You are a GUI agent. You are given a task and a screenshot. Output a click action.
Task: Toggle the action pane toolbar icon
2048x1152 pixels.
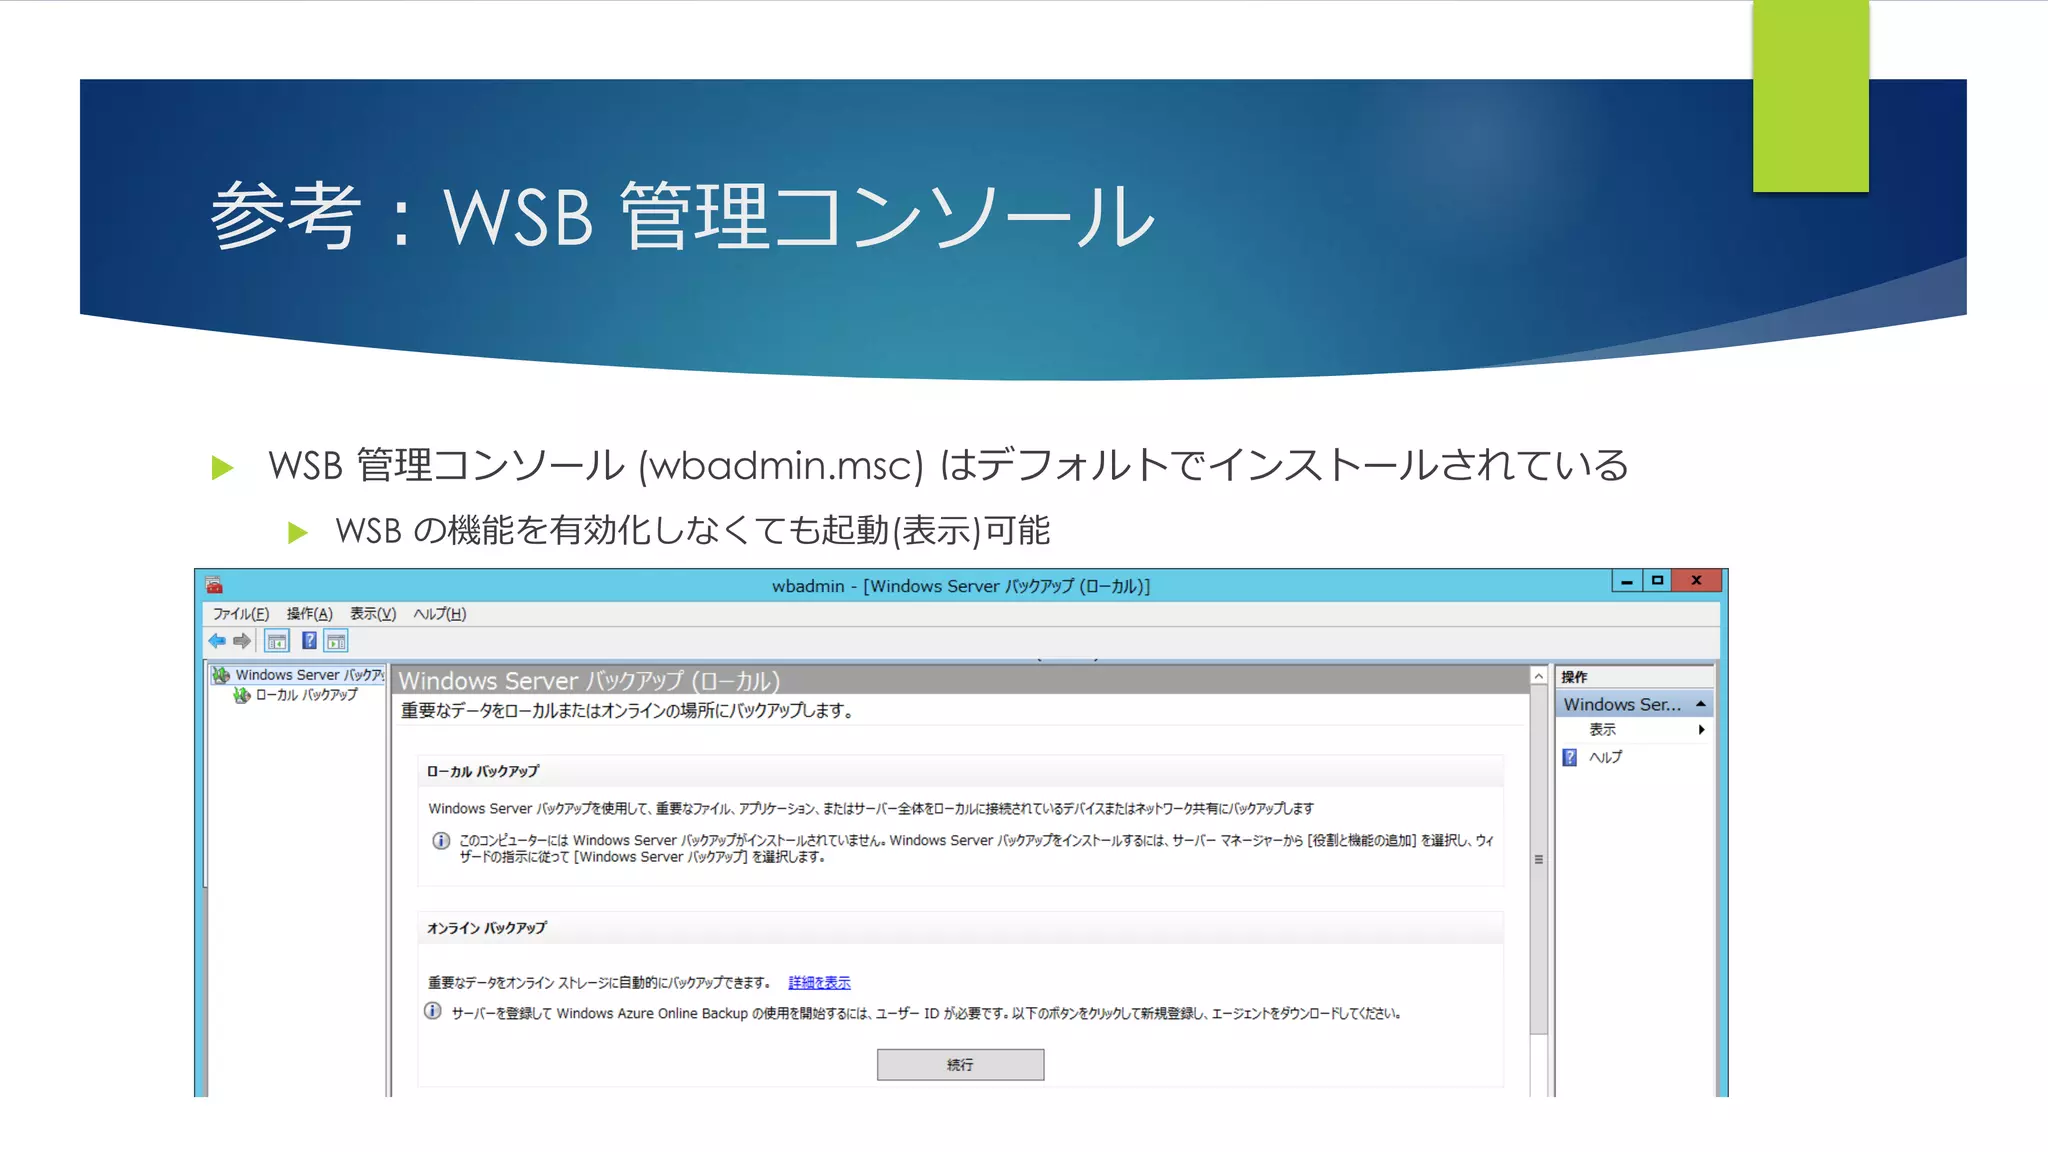point(336,641)
